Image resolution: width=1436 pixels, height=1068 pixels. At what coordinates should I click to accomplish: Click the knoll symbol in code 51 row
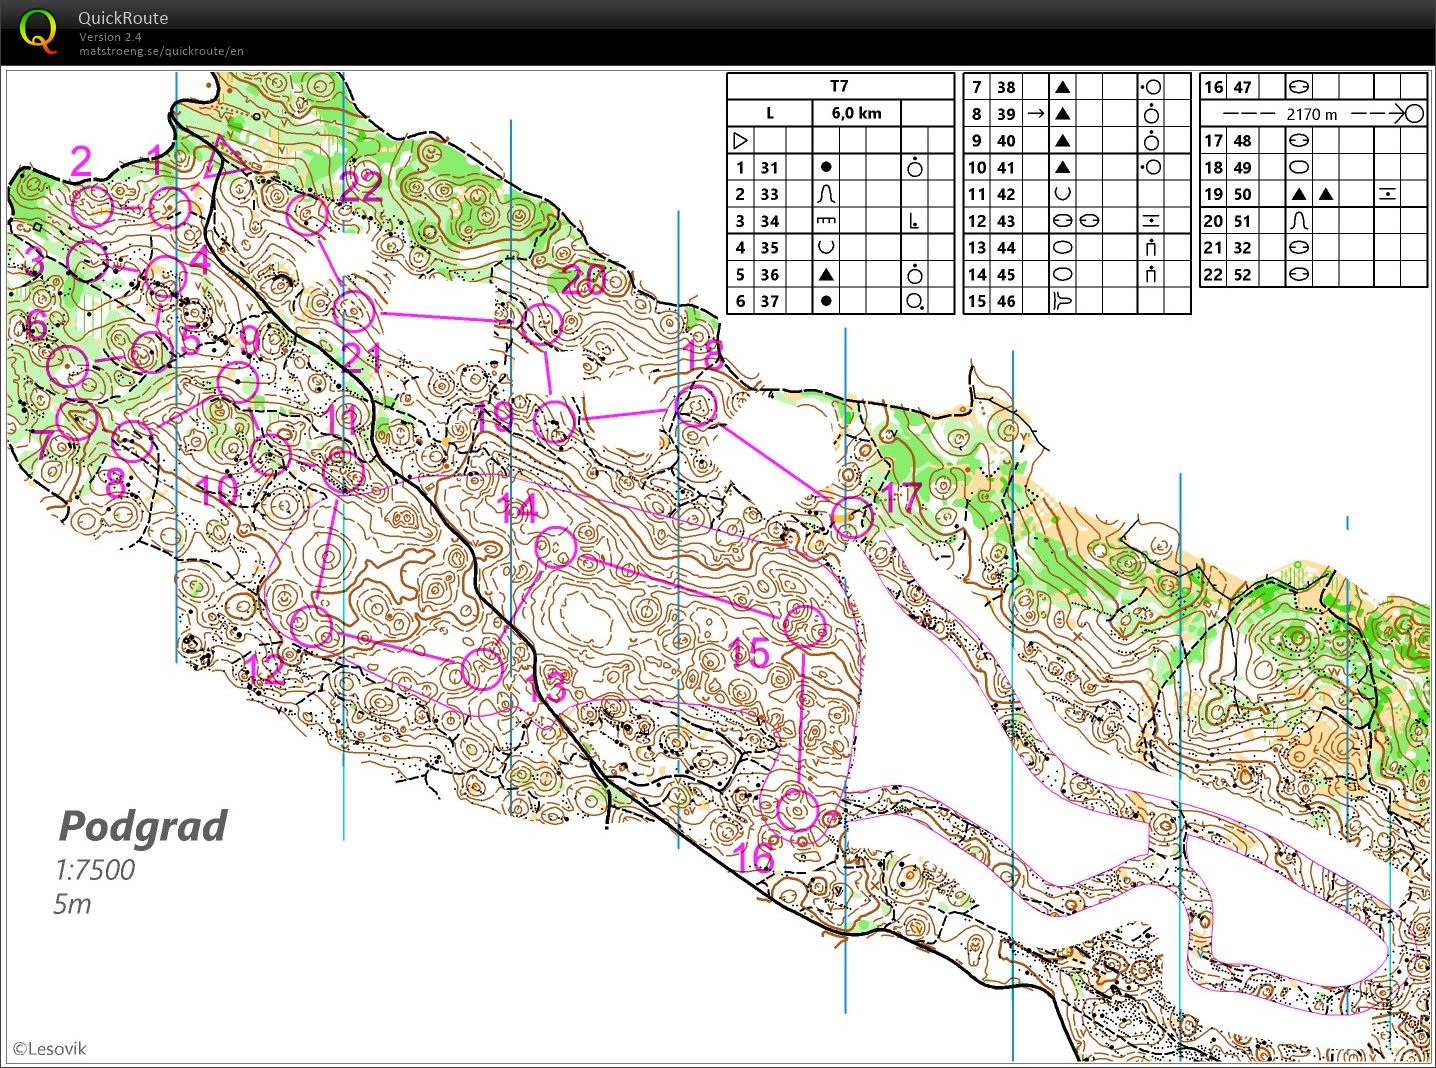pyautogui.click(x=1299, y=221)
